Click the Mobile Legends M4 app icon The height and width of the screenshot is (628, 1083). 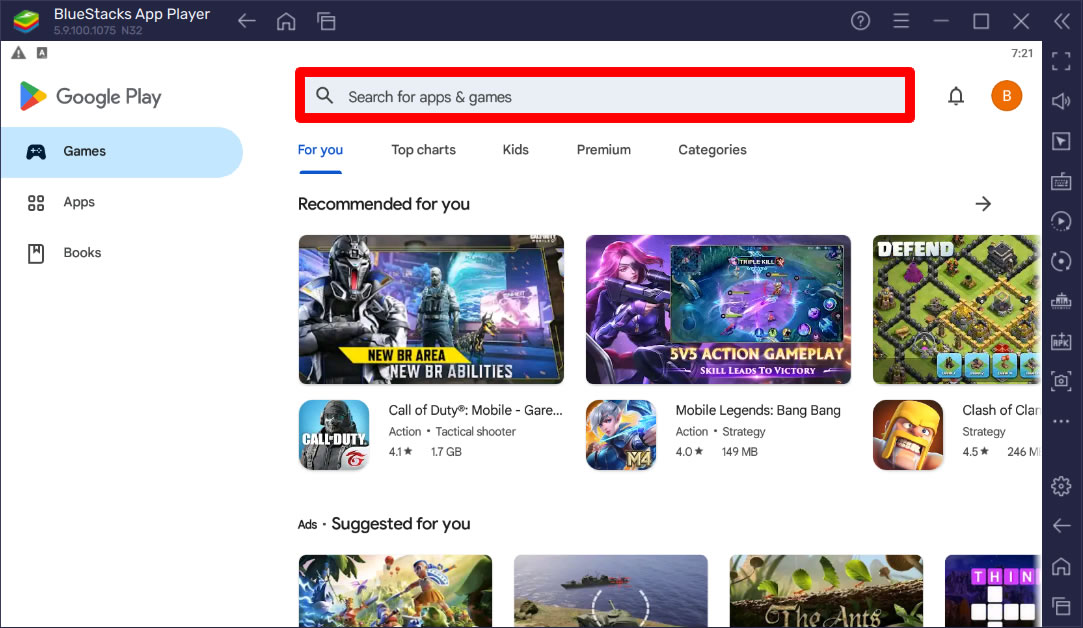[621, 435]
